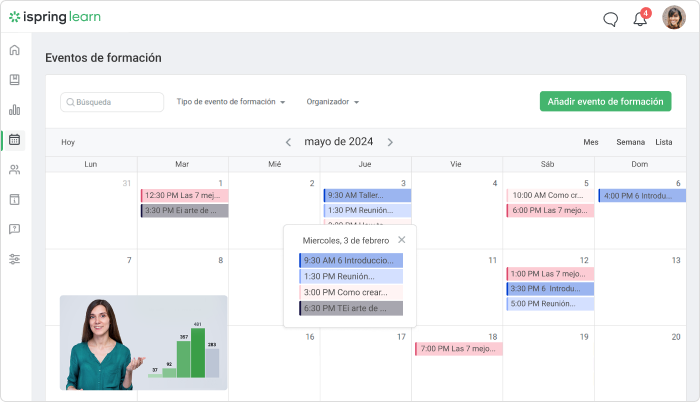Open 6:00 PM Las 7 mejo... event
Screen dimensions: 700x402
[550, 210]
